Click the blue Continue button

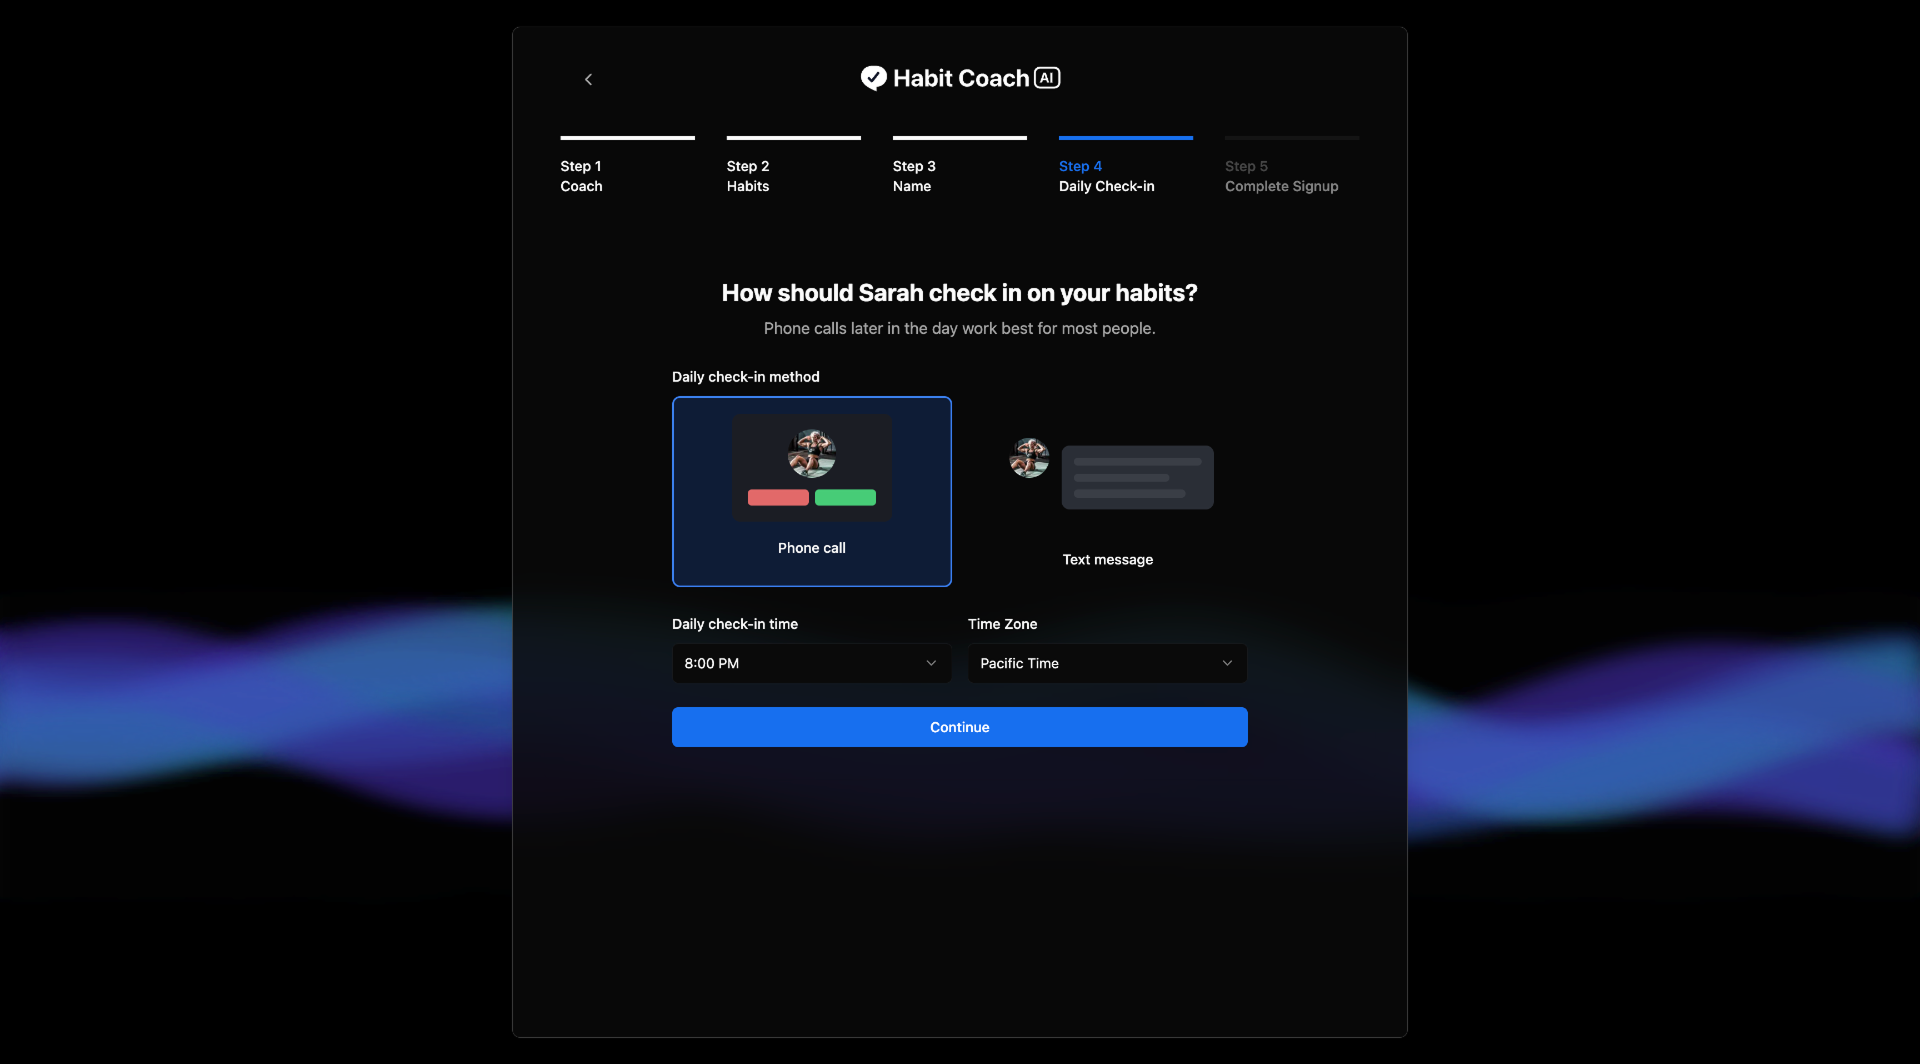tap(960, 727)
